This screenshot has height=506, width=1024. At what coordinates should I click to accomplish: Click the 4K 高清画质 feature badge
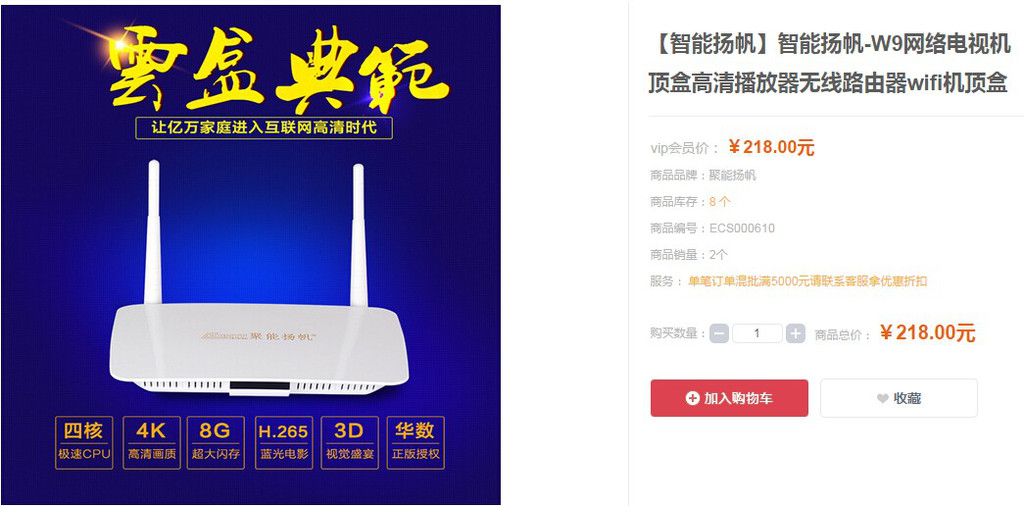coord(152,443)
